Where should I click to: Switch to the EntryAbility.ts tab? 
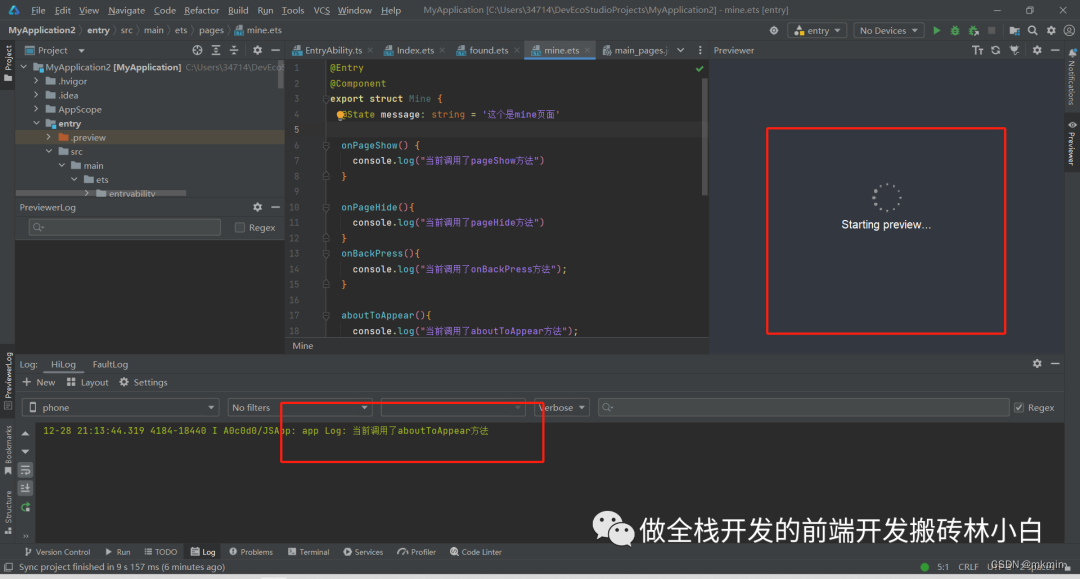pos(333,50)
